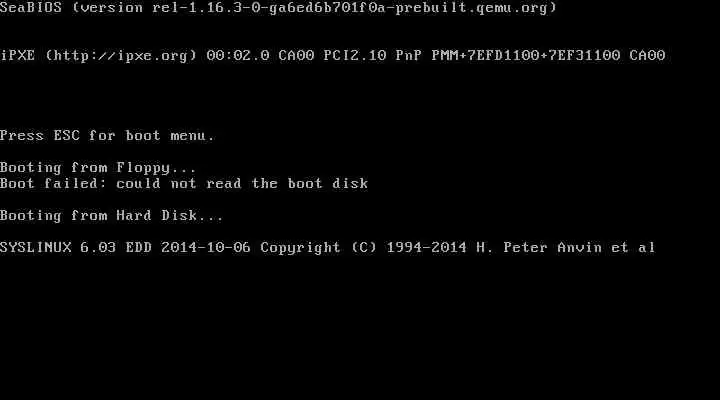Click the 'could not read the boot disk' text

tap(242, 184)
